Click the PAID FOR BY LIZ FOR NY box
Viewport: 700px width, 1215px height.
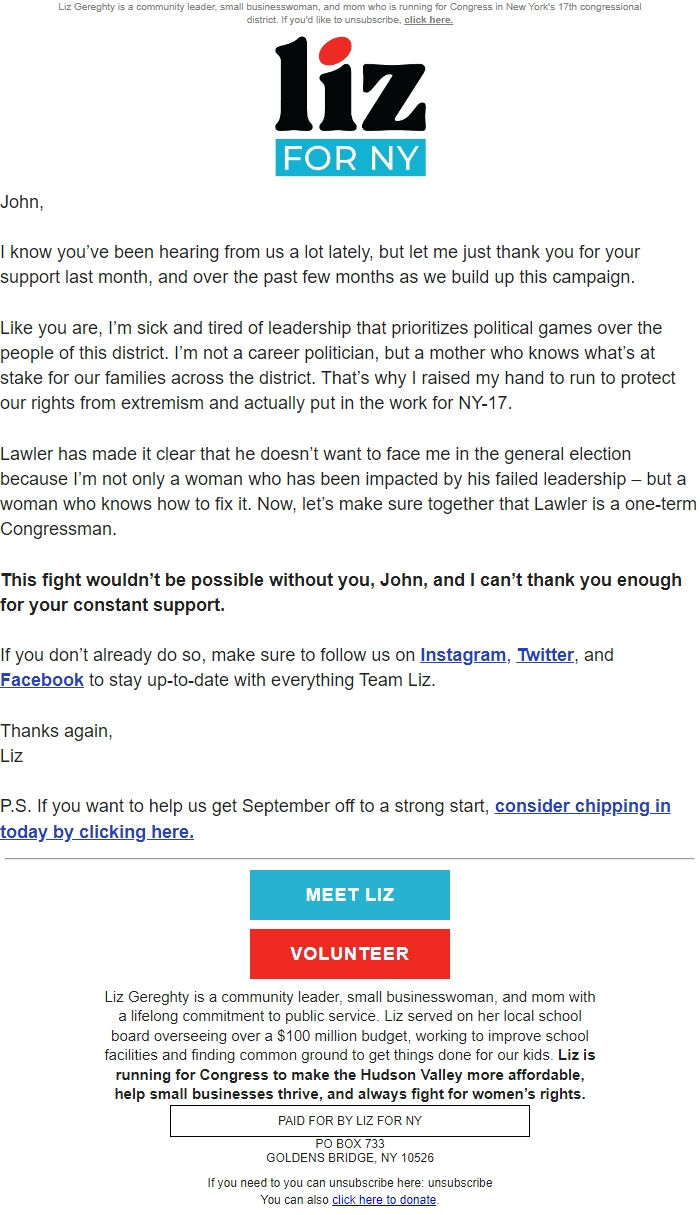pyautogui.click(x=349, y=1120)
